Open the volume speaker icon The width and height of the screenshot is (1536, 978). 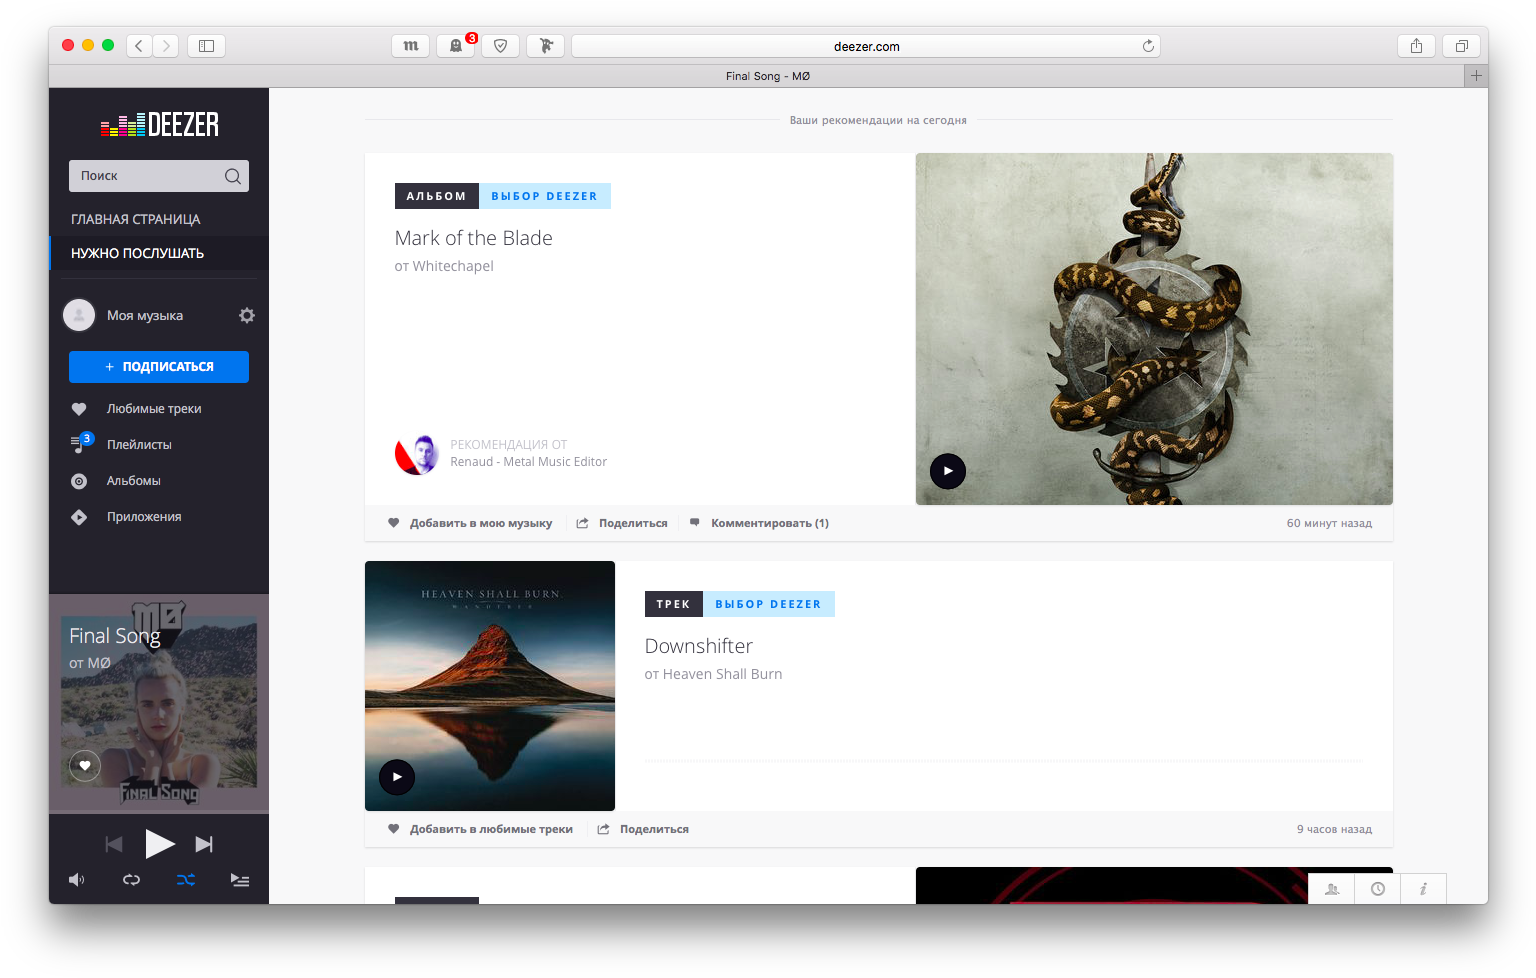(x=76, y=880)
